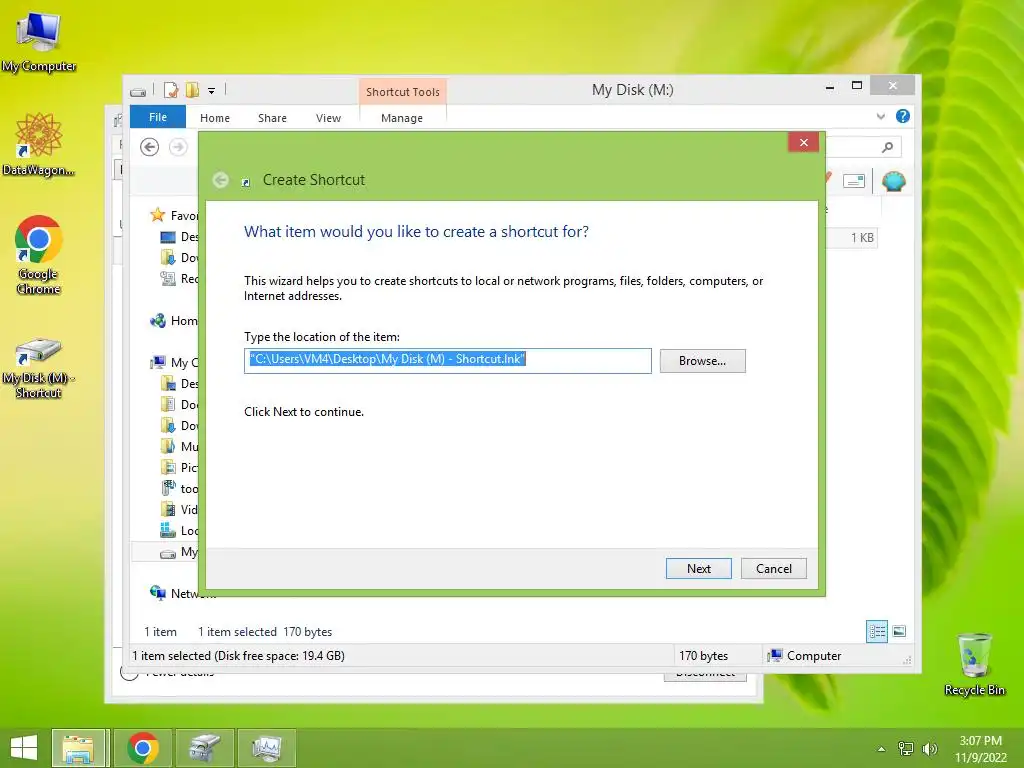The image size is (1024, 768).
Task: Click the Shortcut Tools contextual tab header
Action: coord(402,92)
